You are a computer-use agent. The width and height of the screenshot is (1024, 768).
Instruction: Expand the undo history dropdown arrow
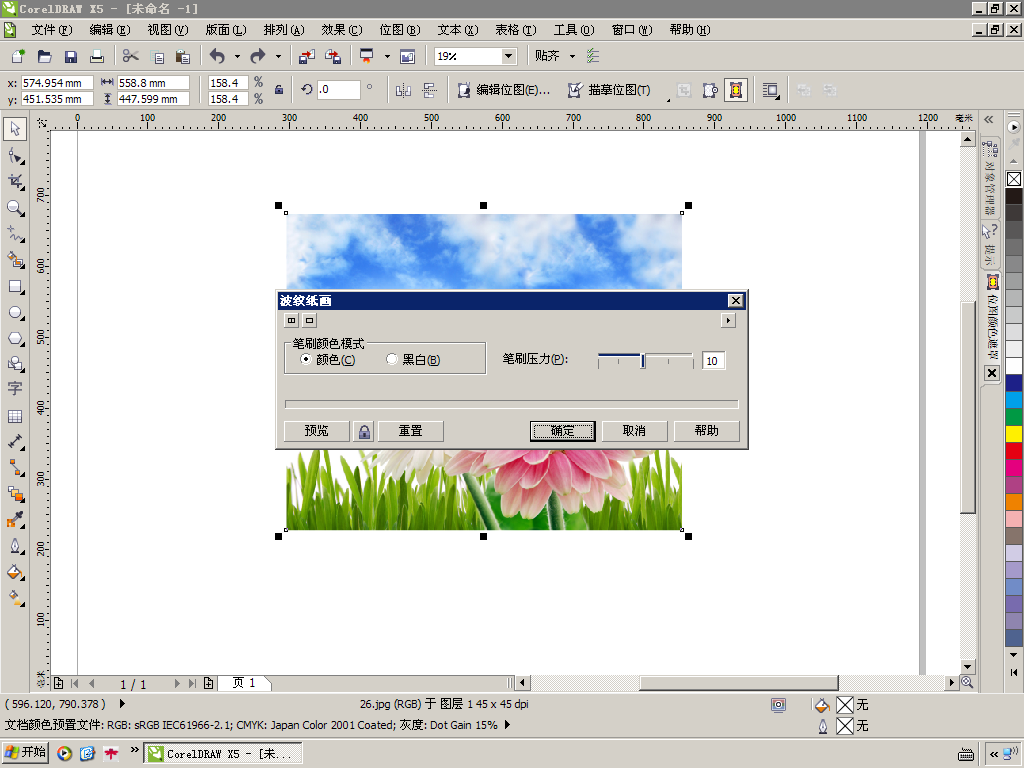pos(237,56)
